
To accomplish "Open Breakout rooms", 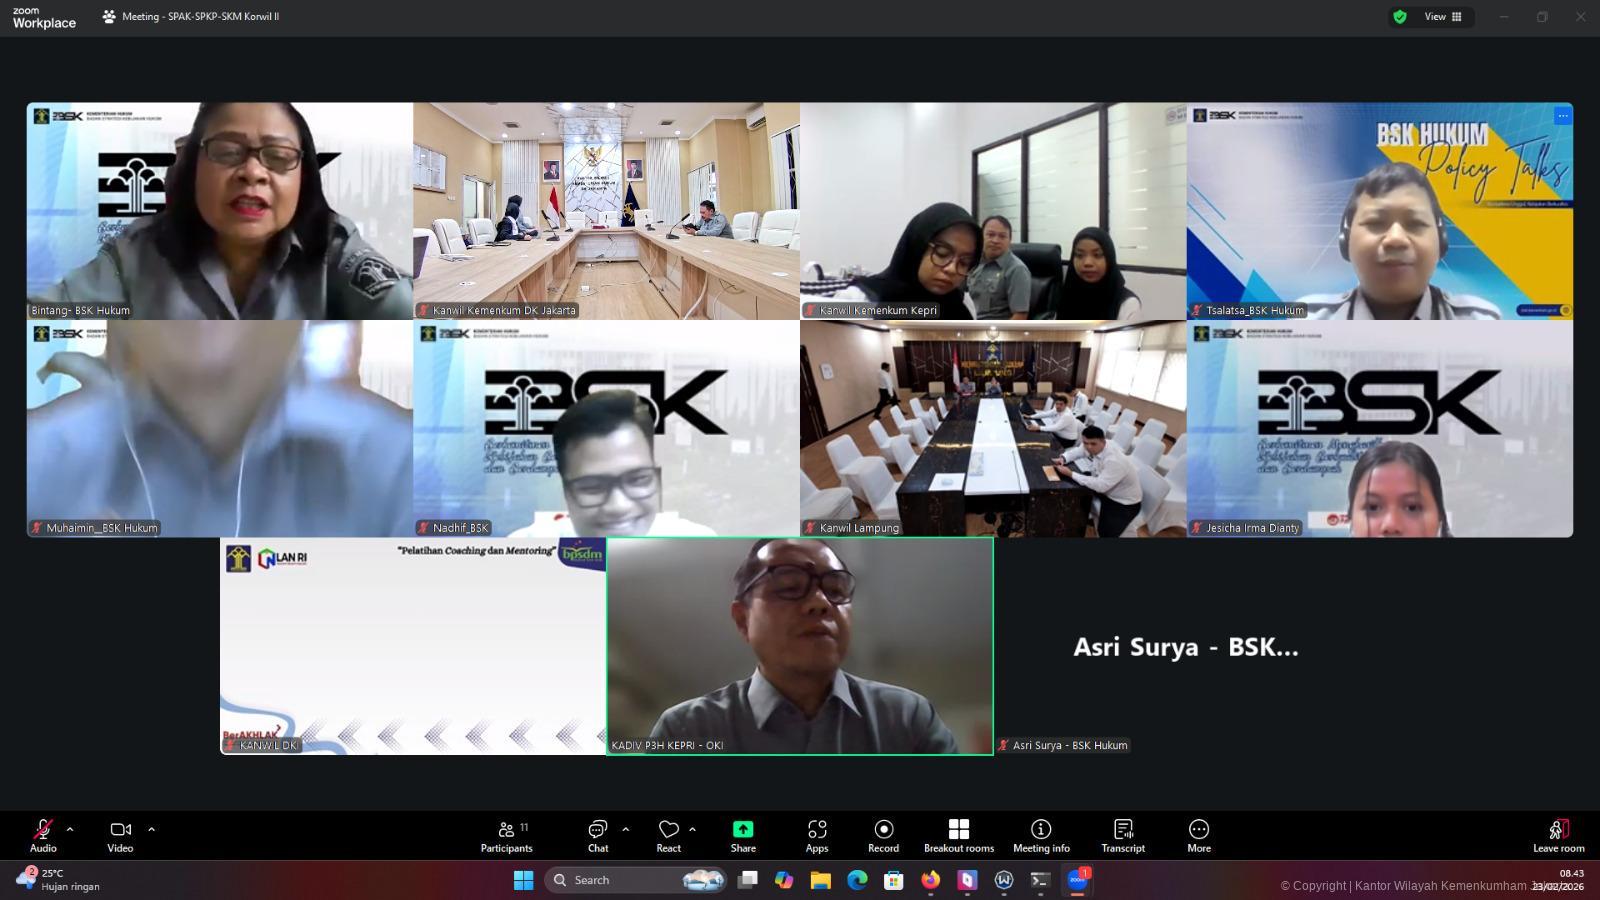I will tap(958, 836).
